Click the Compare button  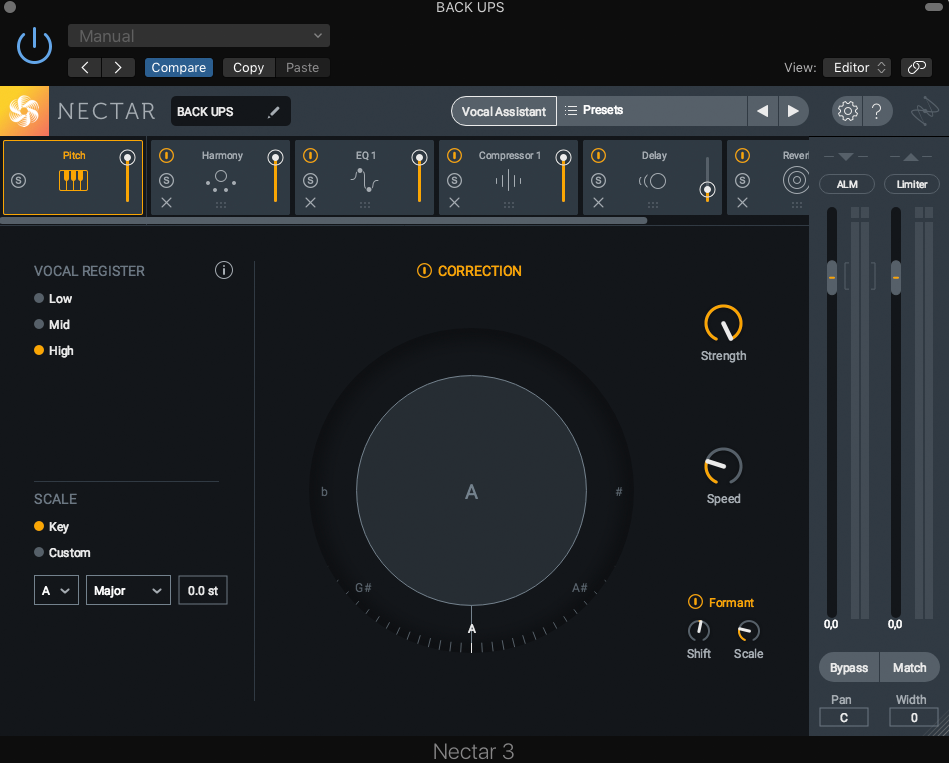point(179,67)
